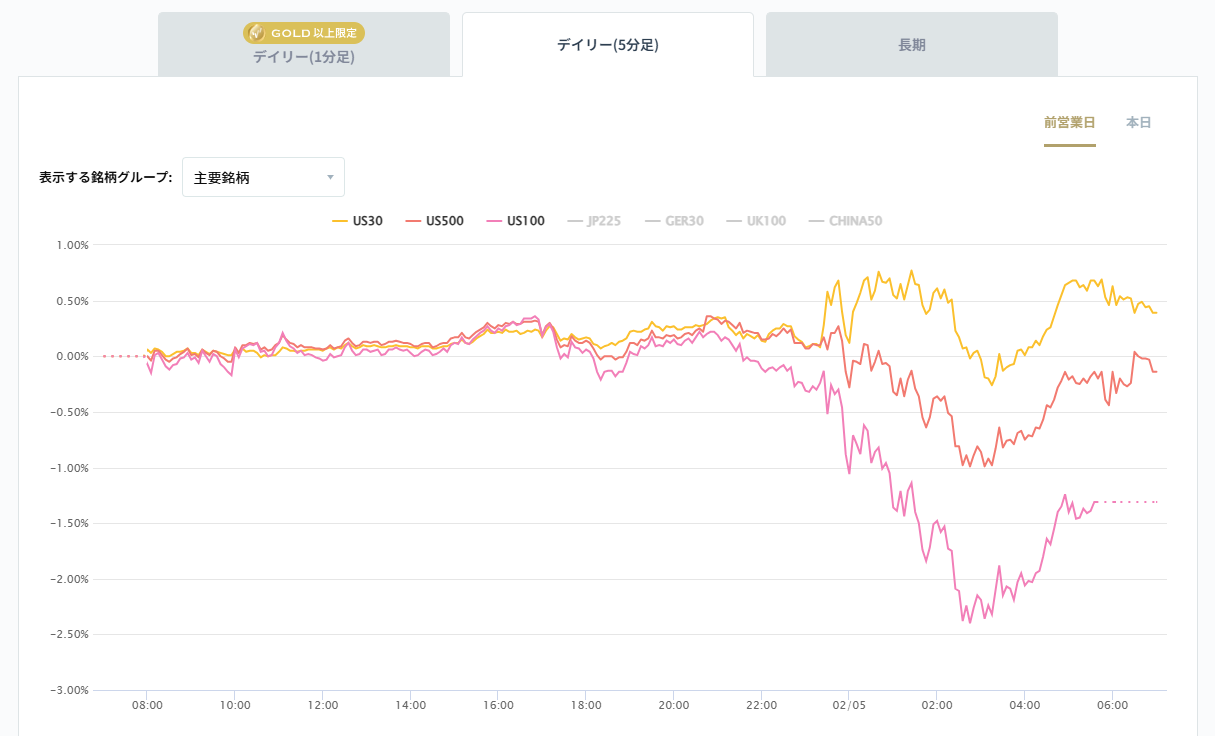Click the 02/05 date marker on time axis
The height and width of the screenshot is (736, 1215).
[849, 705]
